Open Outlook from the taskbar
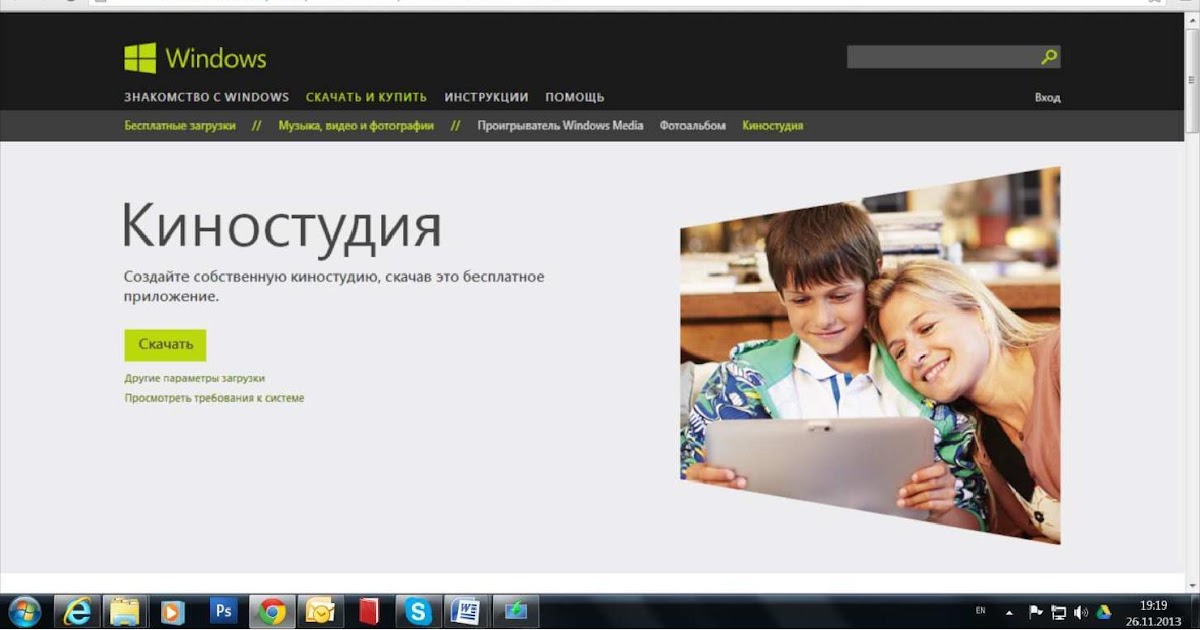Screen dimensions: 1200x630 point(318,611)
